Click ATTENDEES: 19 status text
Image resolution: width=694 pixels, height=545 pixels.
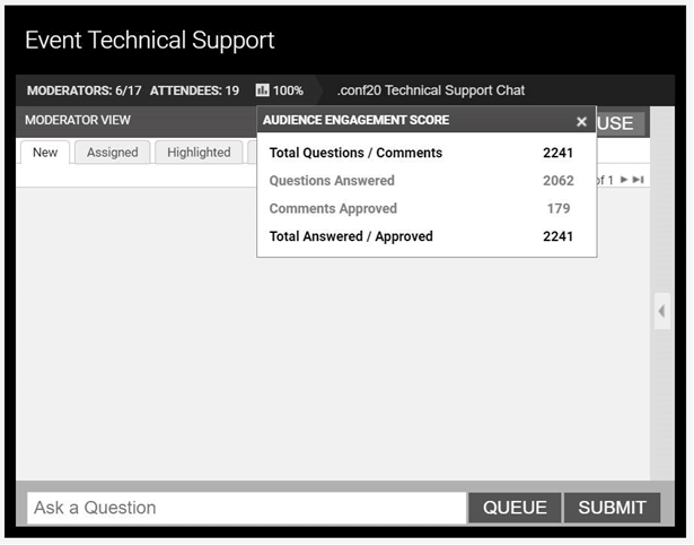coord(194,91)
